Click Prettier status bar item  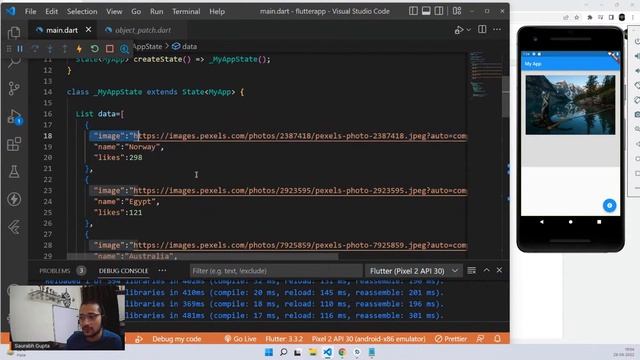pyautogui.click(x=451, y=339)
